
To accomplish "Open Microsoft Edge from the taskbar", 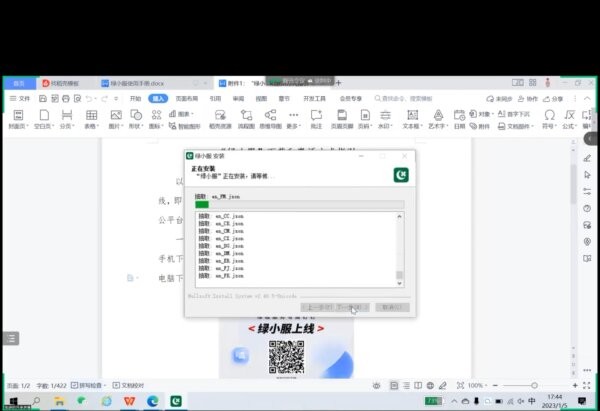I will (153, 401).
